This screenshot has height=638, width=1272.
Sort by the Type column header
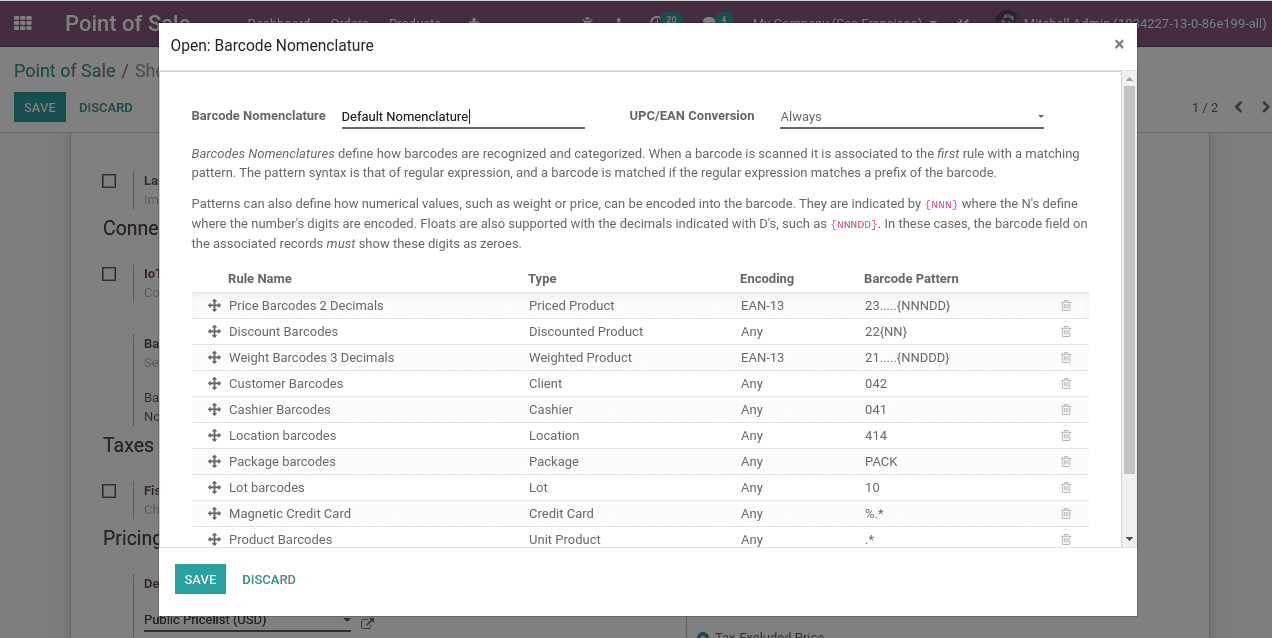542,279
